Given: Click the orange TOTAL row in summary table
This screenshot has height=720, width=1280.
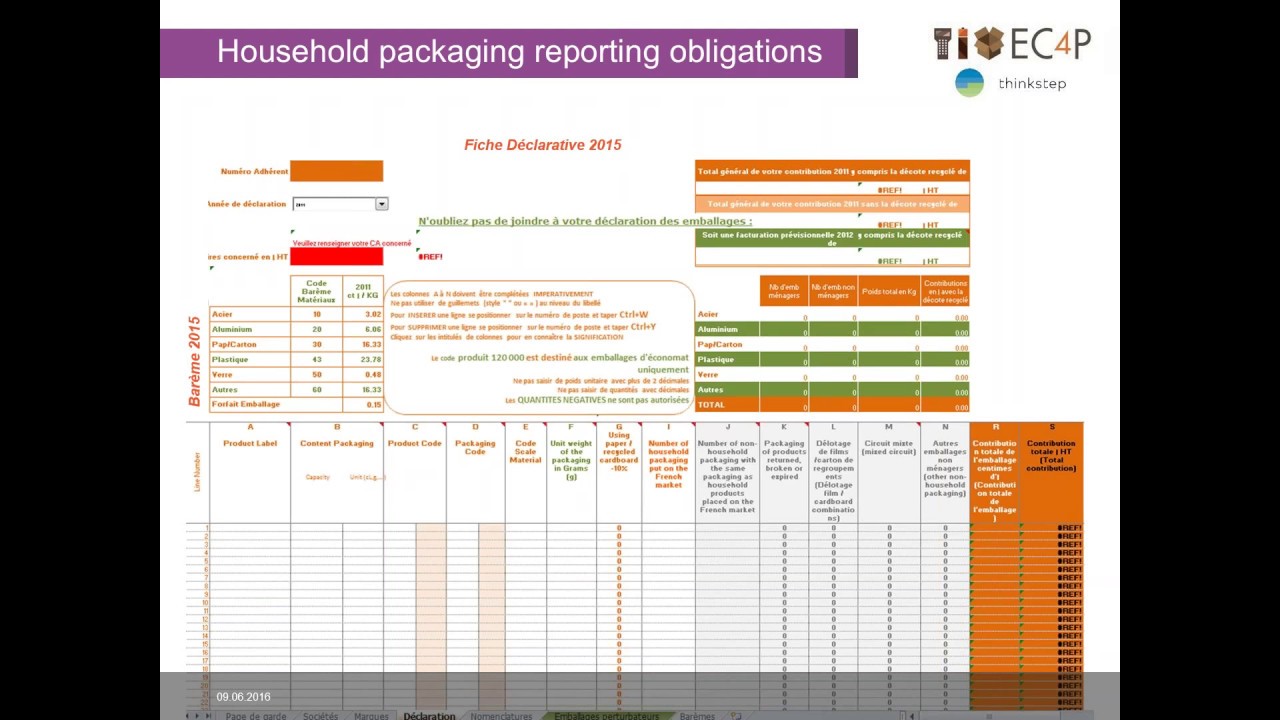Looking at the screenshot, I should 832,405.
